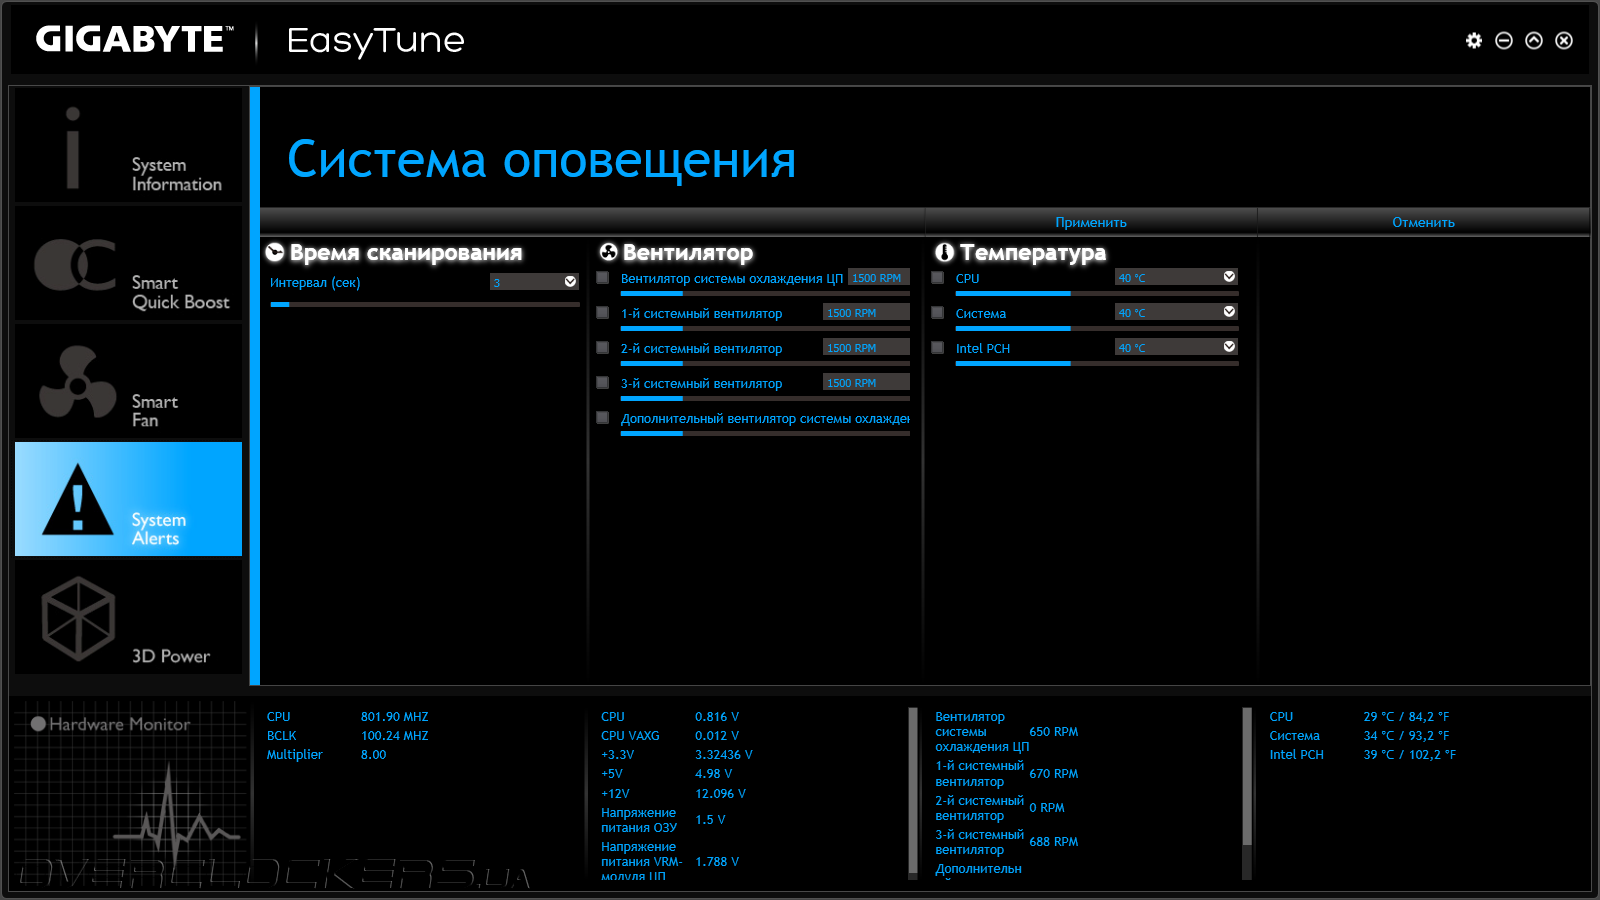Open the Intel PCH temperature dropdown
The height and width of the screenshot is (900, 1600).
coord(1177,347)
